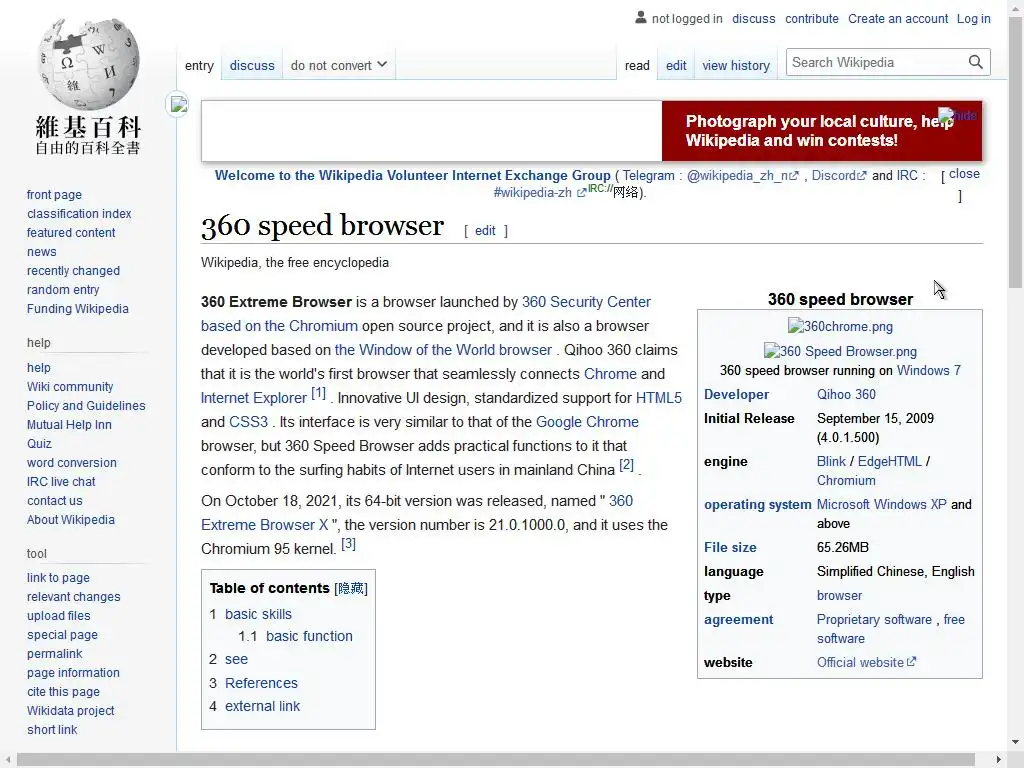
Task: Open Qihoo 360 developer link in infobox
Action: click(846, 394)
